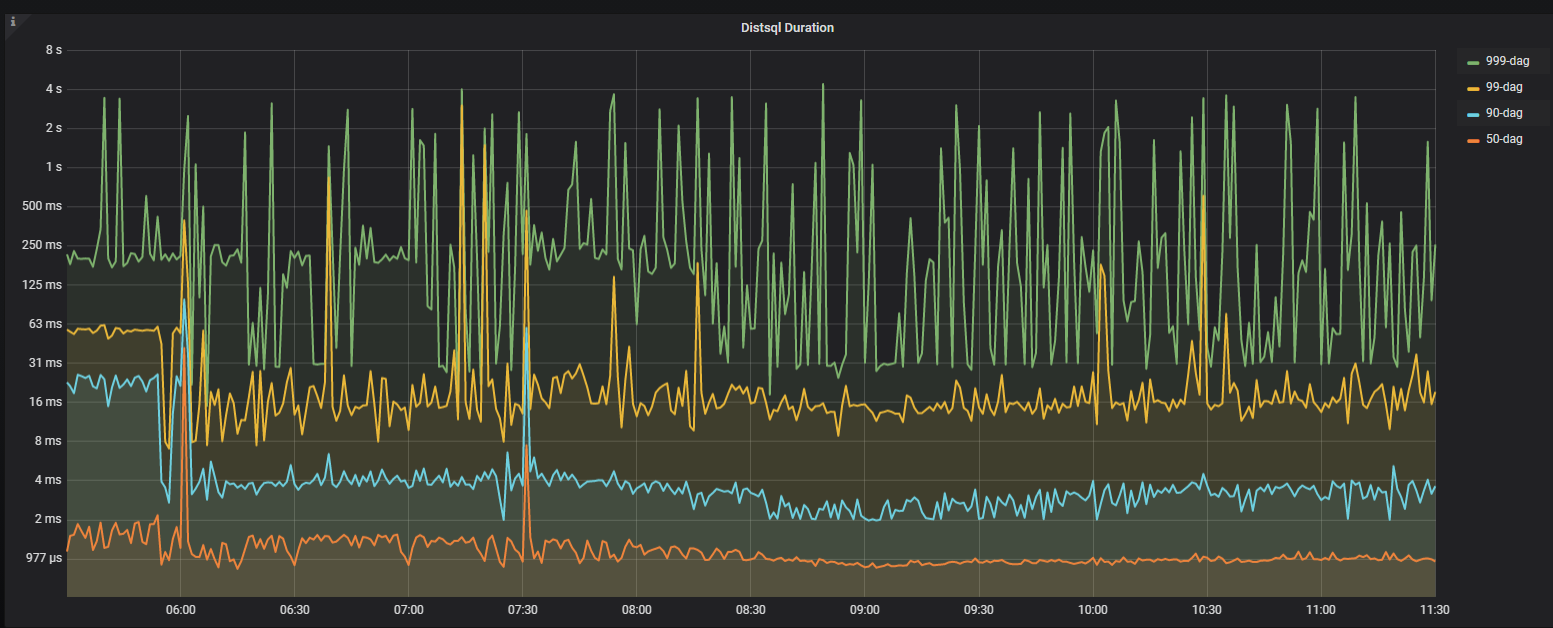The height and width of the screenshot is (628, 1553).
Task: Click the 10:30 time axis label
Action: pyautogui.click(x=1206, y=609)
